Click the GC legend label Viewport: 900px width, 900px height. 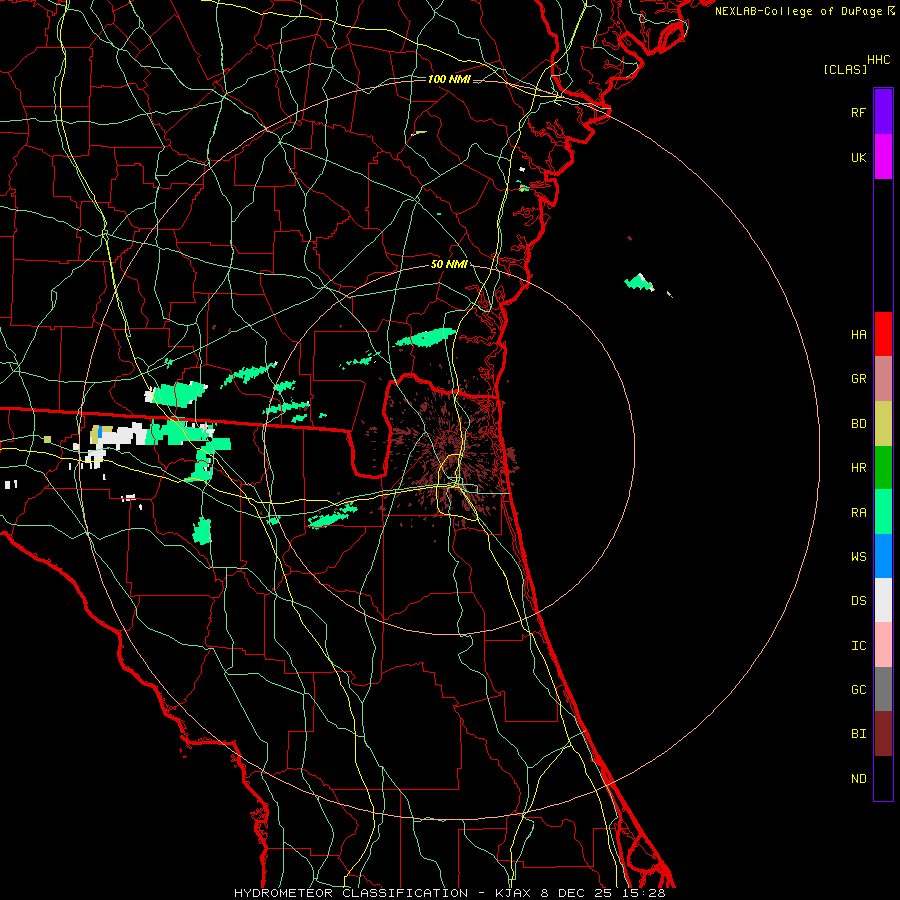coord(858,689)
